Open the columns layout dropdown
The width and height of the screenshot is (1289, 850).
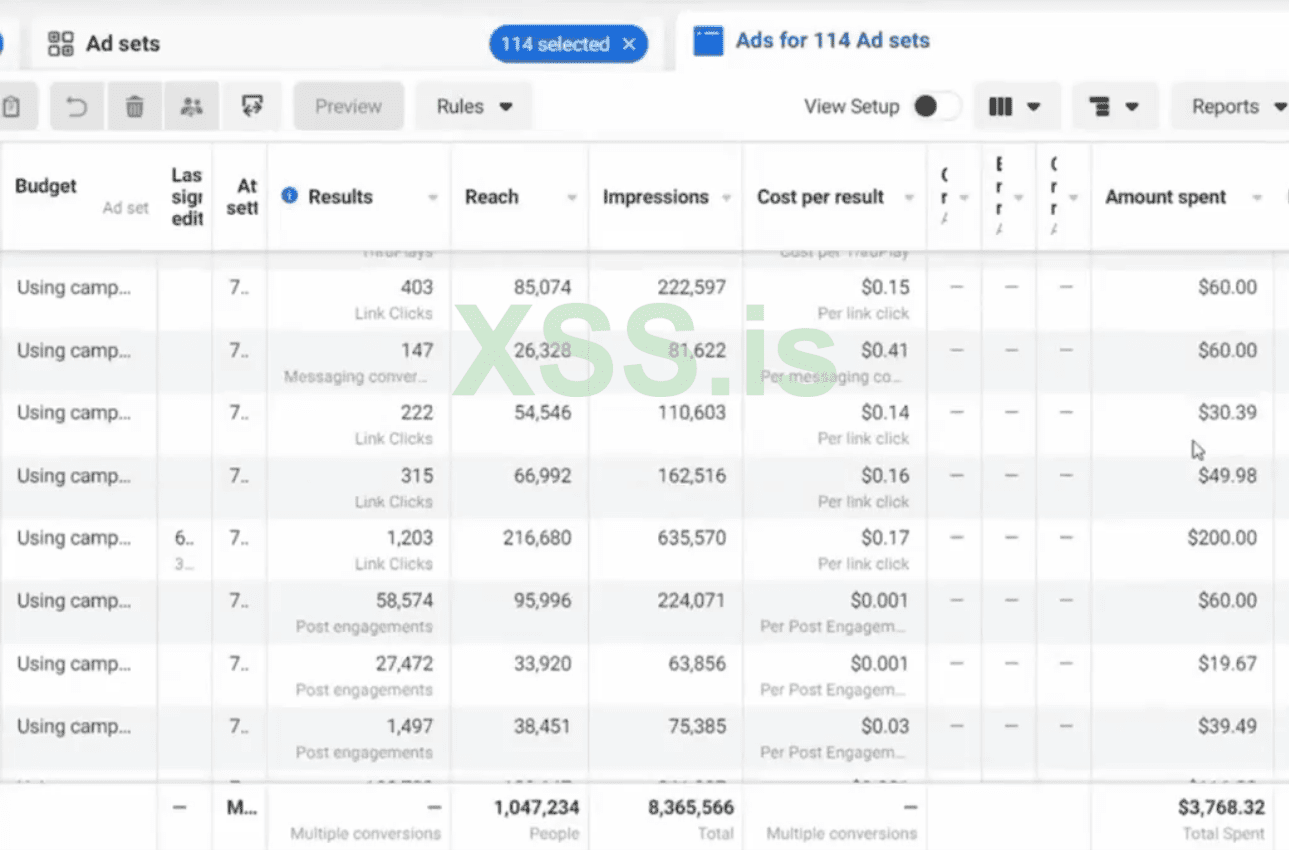point(1015,107)
